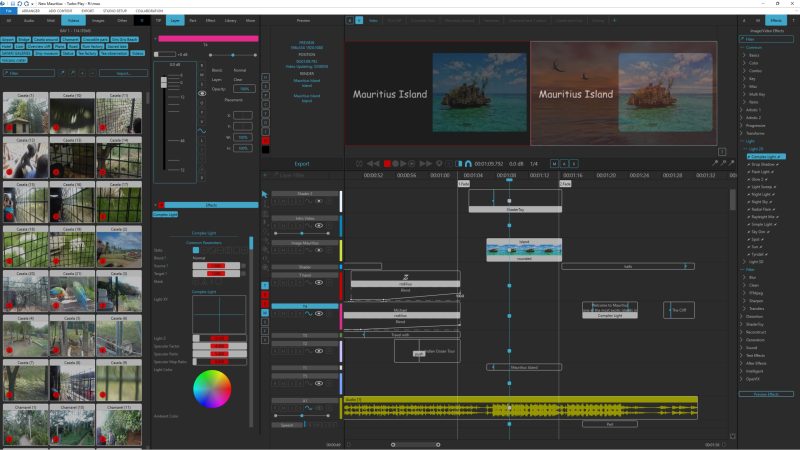Pick a hue on the Light Color wheel
The image size is (800, 450).
[x=212, y=389]
